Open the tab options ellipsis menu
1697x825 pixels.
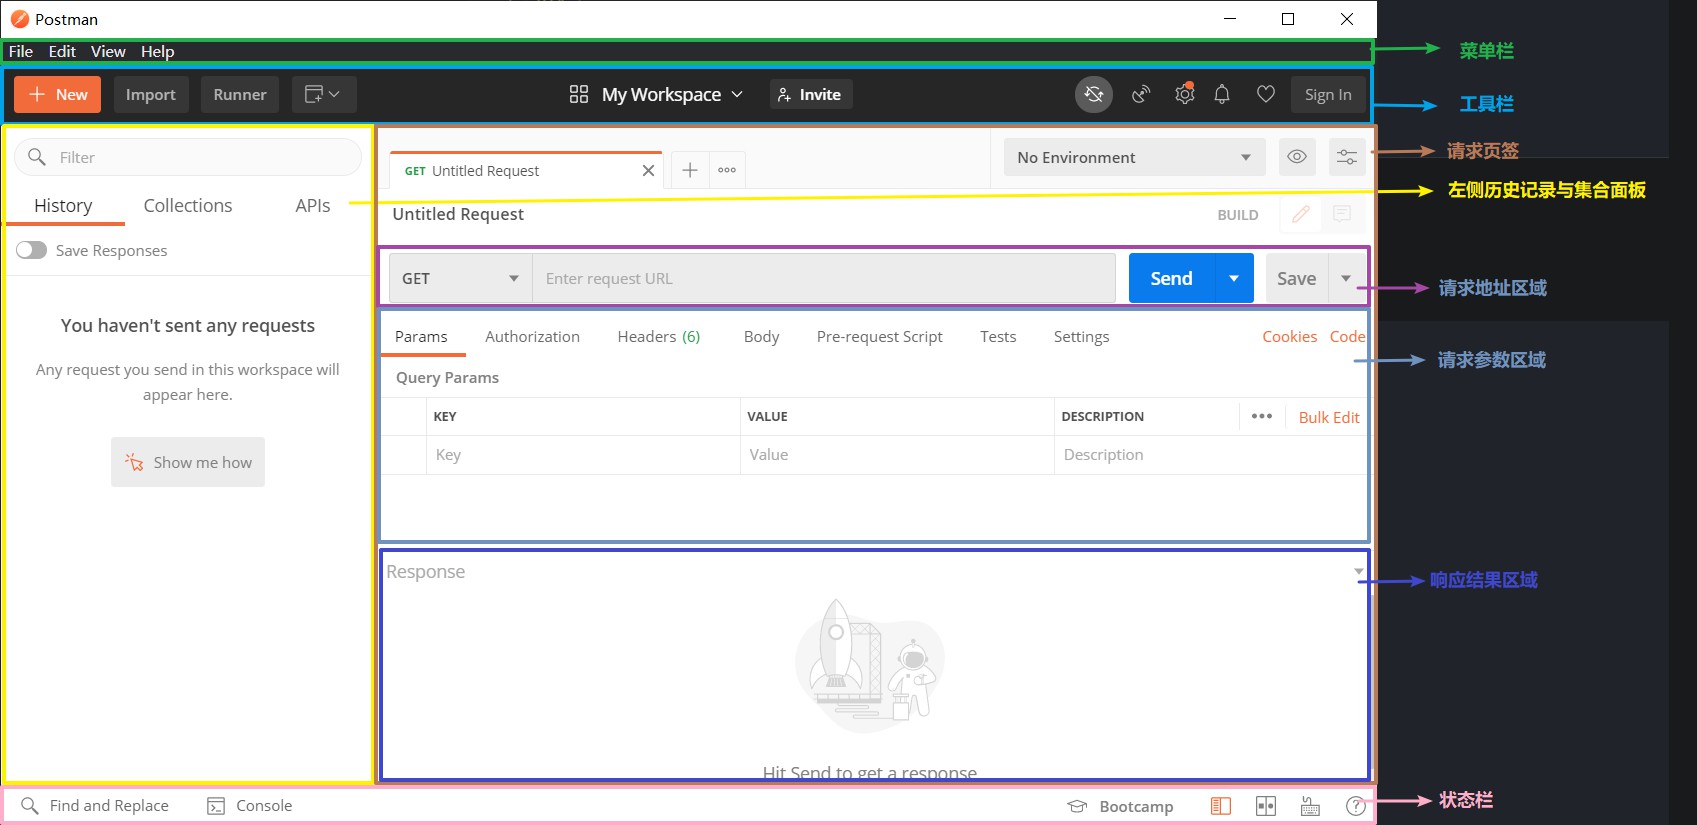point(727,170)
